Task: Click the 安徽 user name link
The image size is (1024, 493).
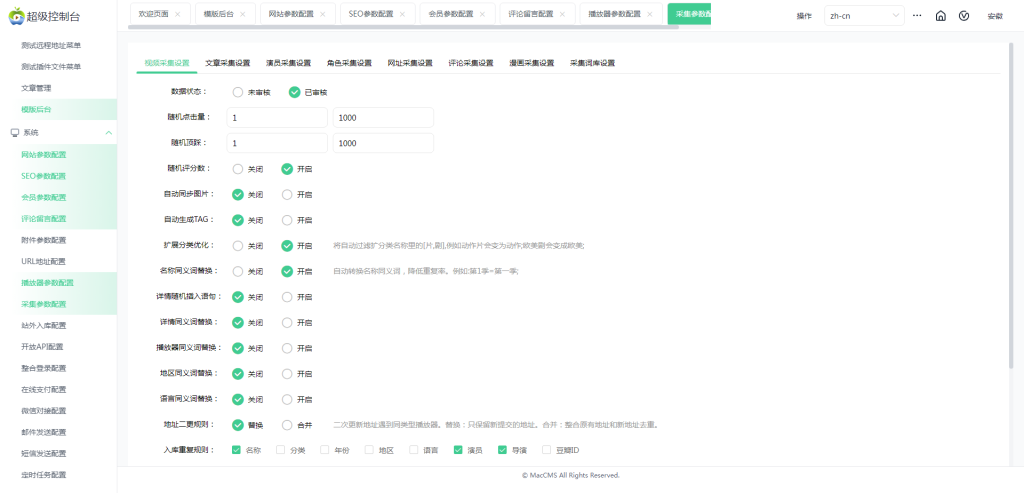Action: (995, 16)
